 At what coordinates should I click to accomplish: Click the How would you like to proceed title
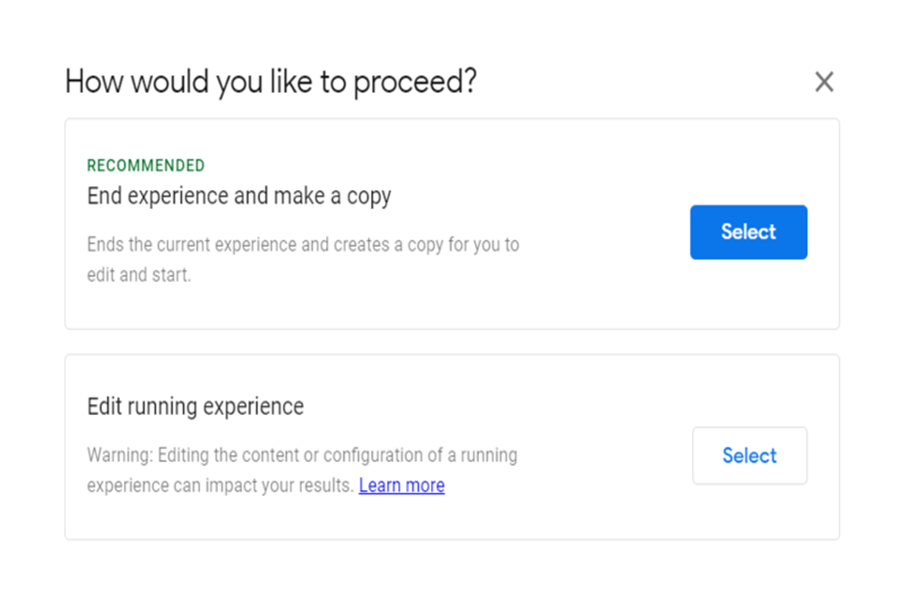270,82
